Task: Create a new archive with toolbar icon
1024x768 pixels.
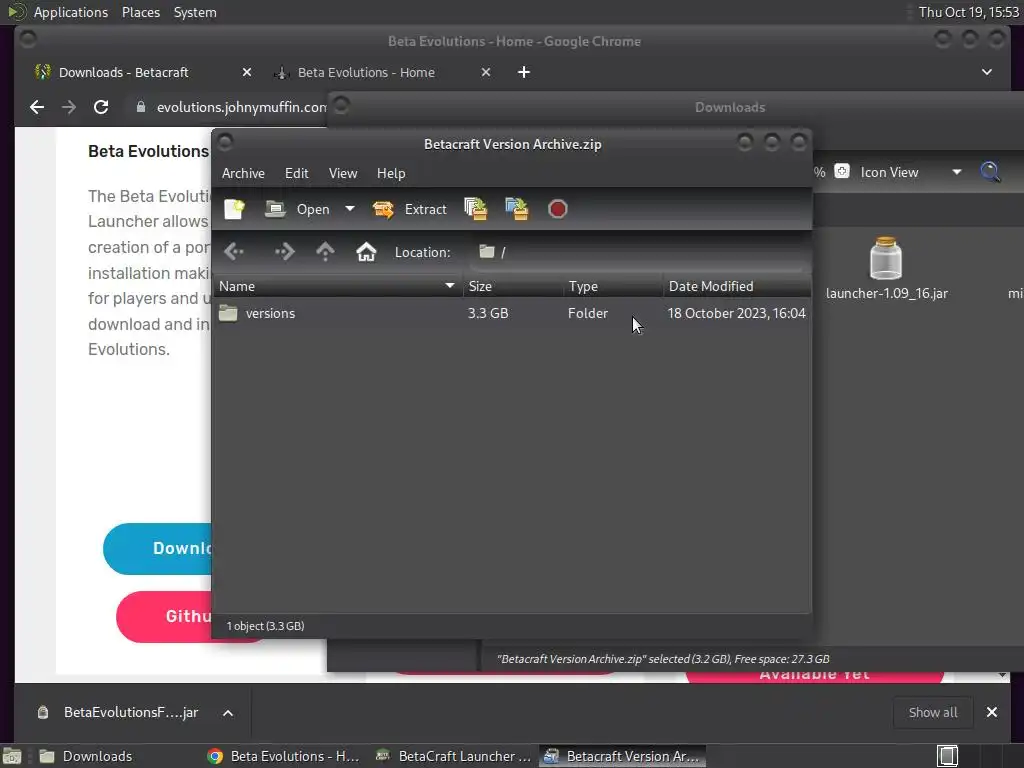Action: pos(234,209)
